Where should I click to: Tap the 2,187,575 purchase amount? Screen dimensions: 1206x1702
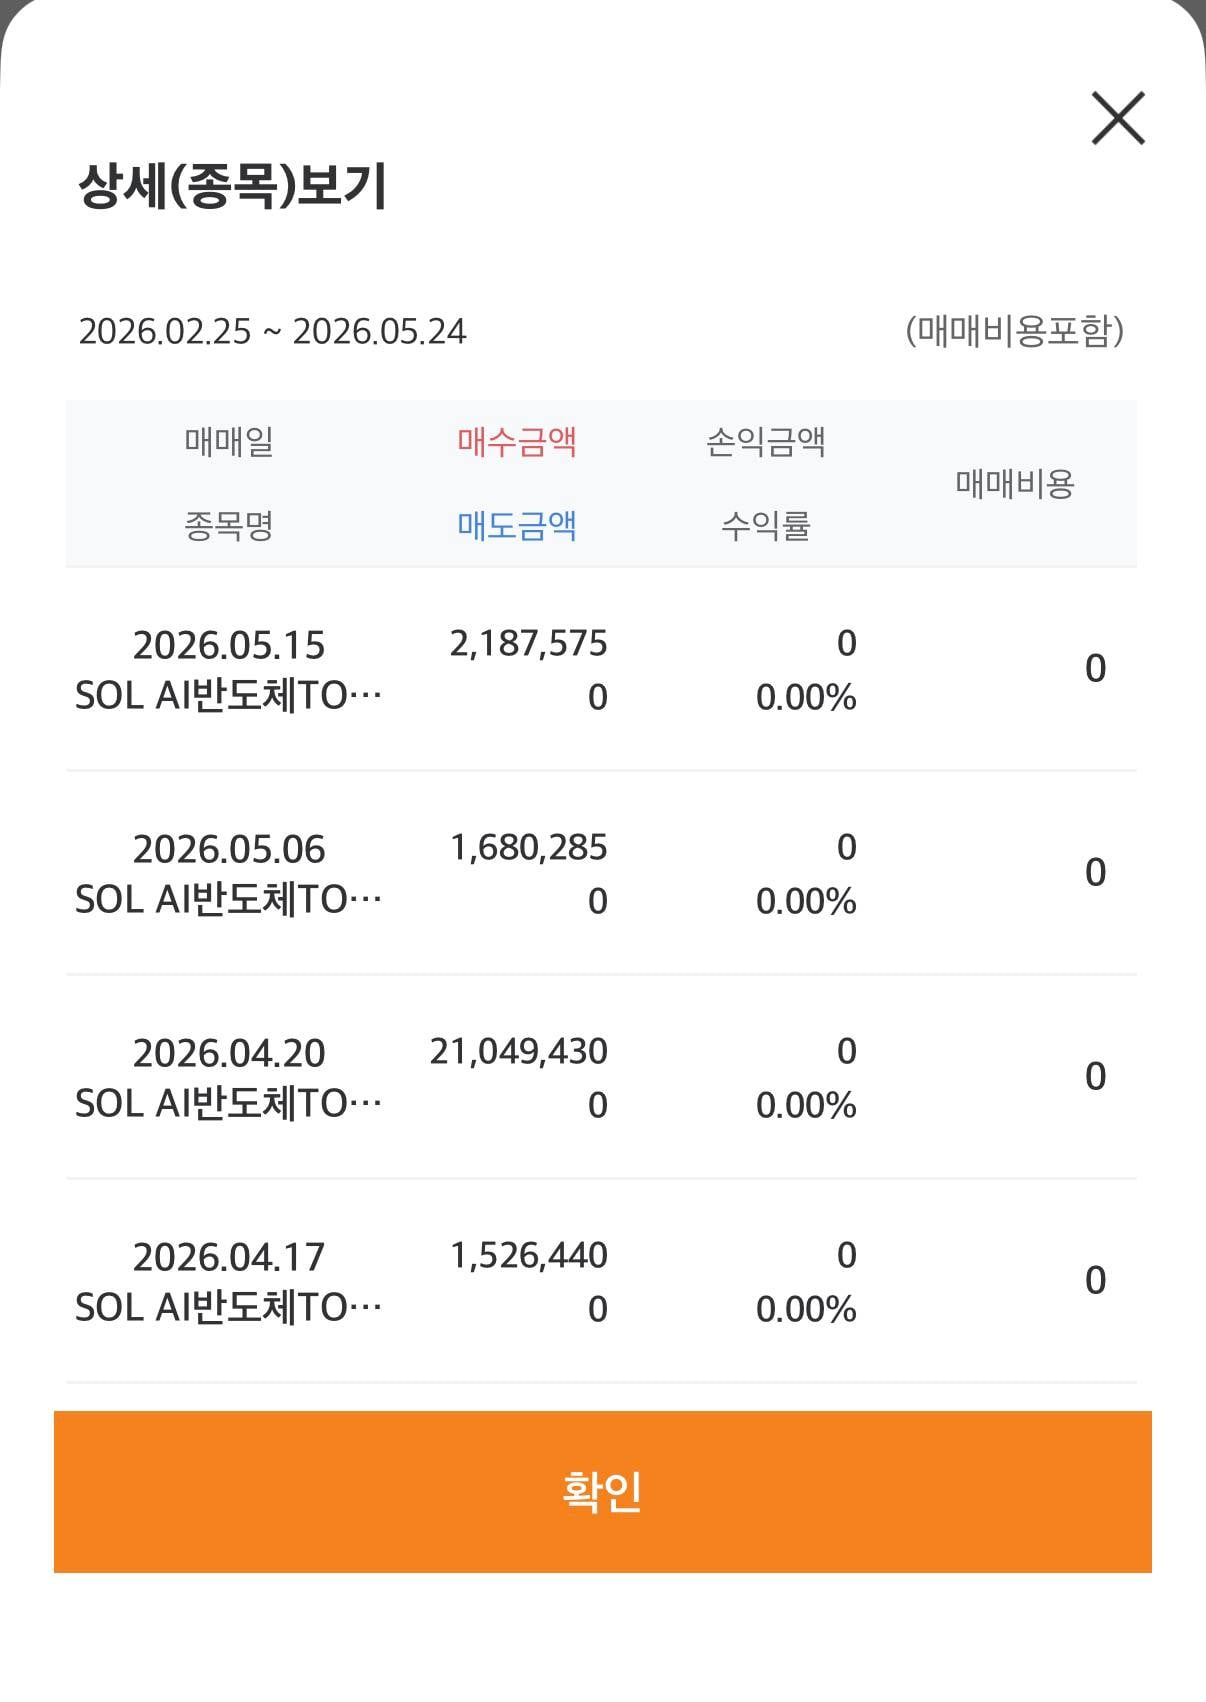coord(528,643)
